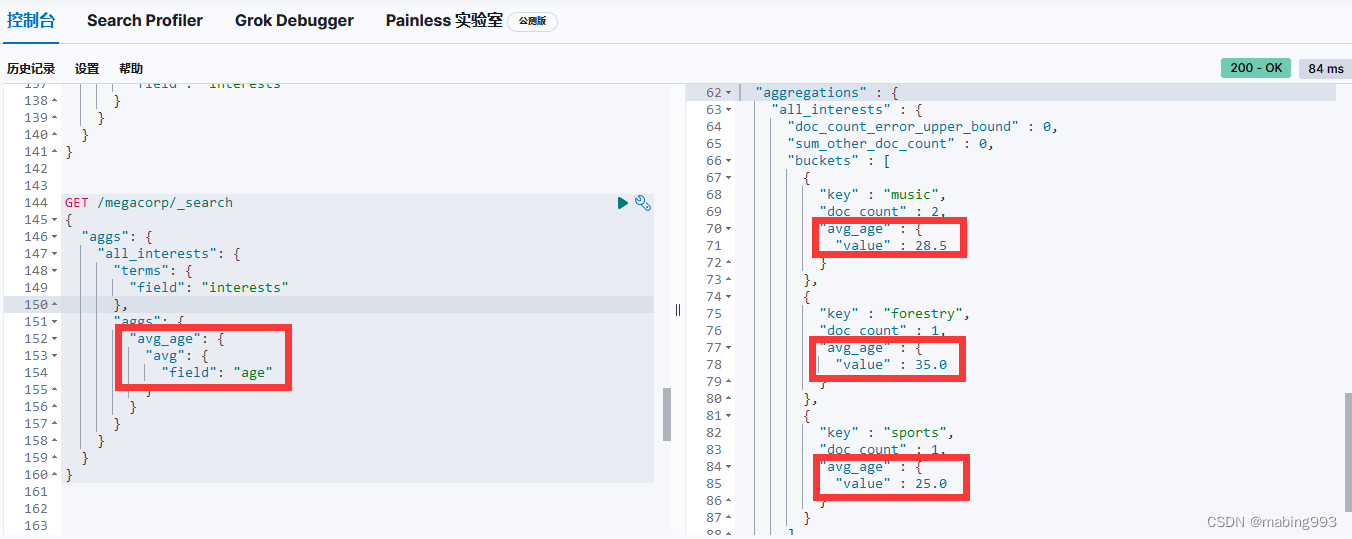Open the Search Profiler tab

[x=145, y=20]
